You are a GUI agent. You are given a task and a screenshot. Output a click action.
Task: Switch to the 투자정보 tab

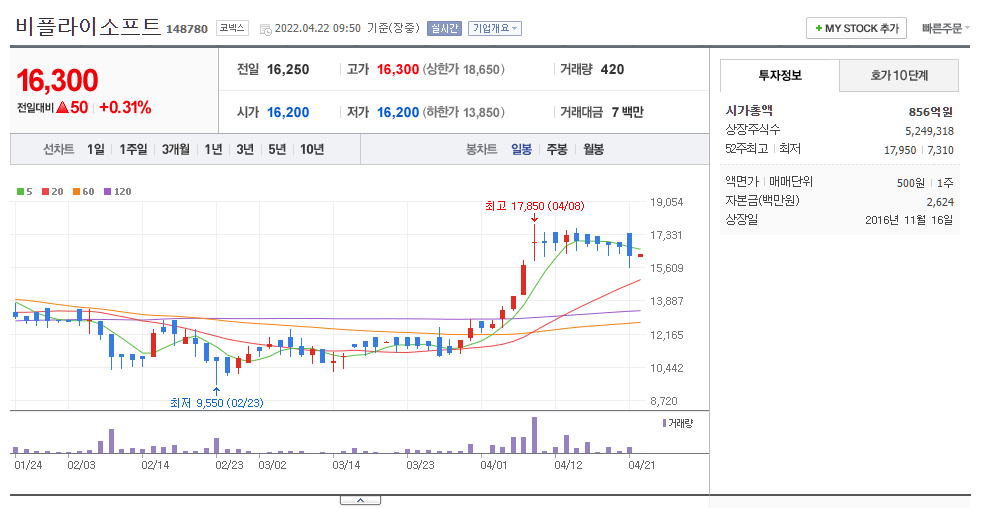pos(780,75)
